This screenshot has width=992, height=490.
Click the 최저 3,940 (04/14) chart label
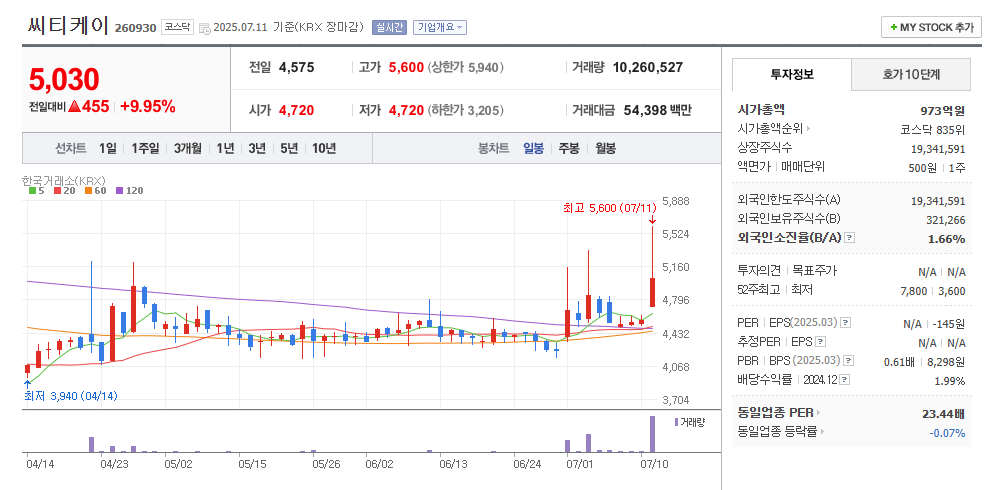click(x=70, y=396)
